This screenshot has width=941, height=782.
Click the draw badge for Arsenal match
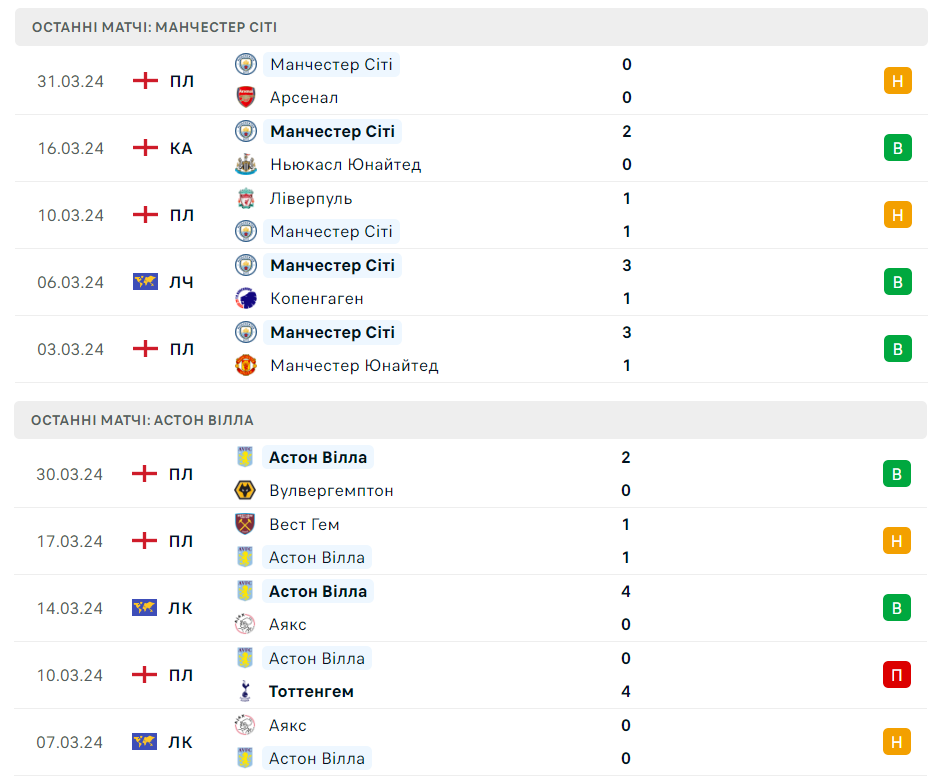pos(897,81)
